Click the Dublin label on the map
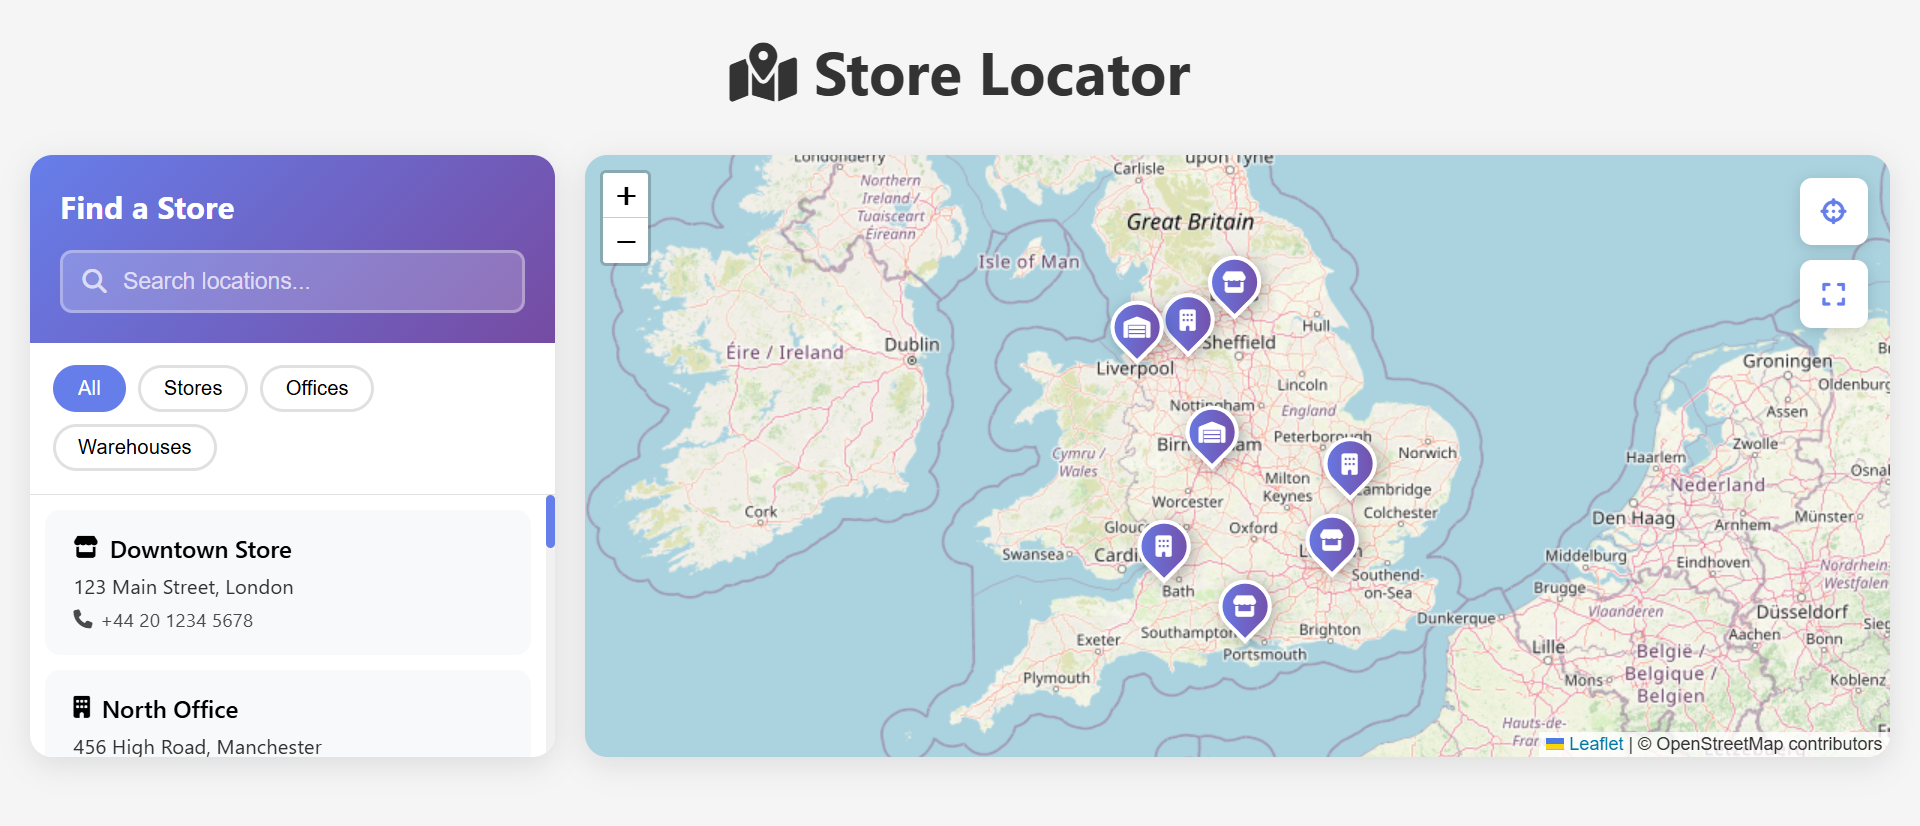1920x826 pixels. click(x=912, y=344)
